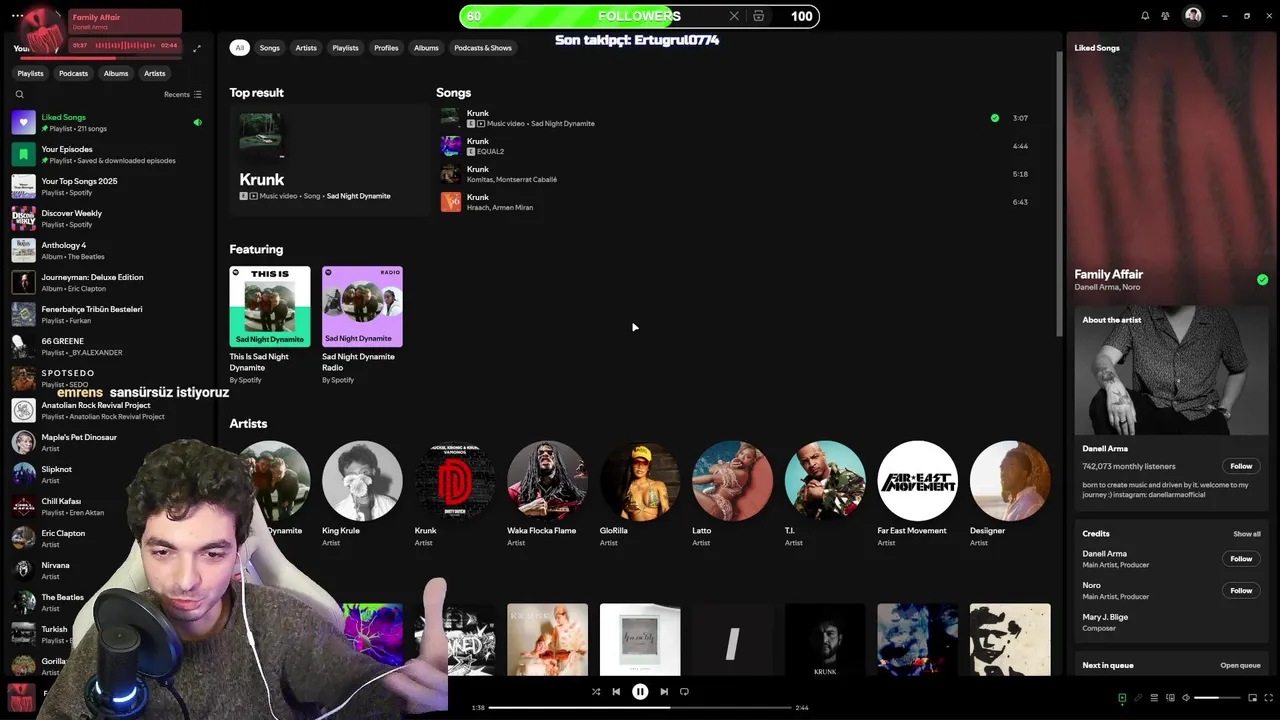Filter library by Podcasts chip
The height and width of the screenshot is (720, 1280).
[73, 73]
